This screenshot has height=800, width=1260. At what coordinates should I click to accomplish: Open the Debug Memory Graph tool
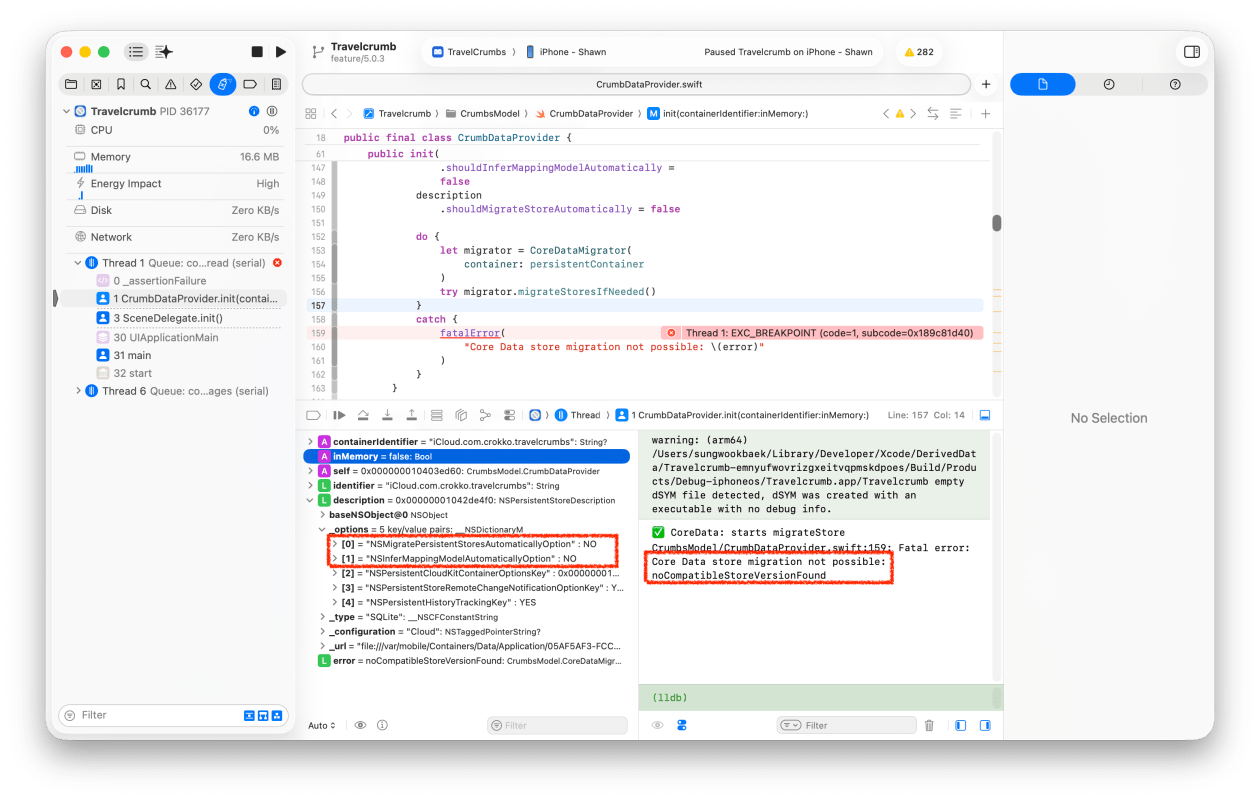click(485, 415)
